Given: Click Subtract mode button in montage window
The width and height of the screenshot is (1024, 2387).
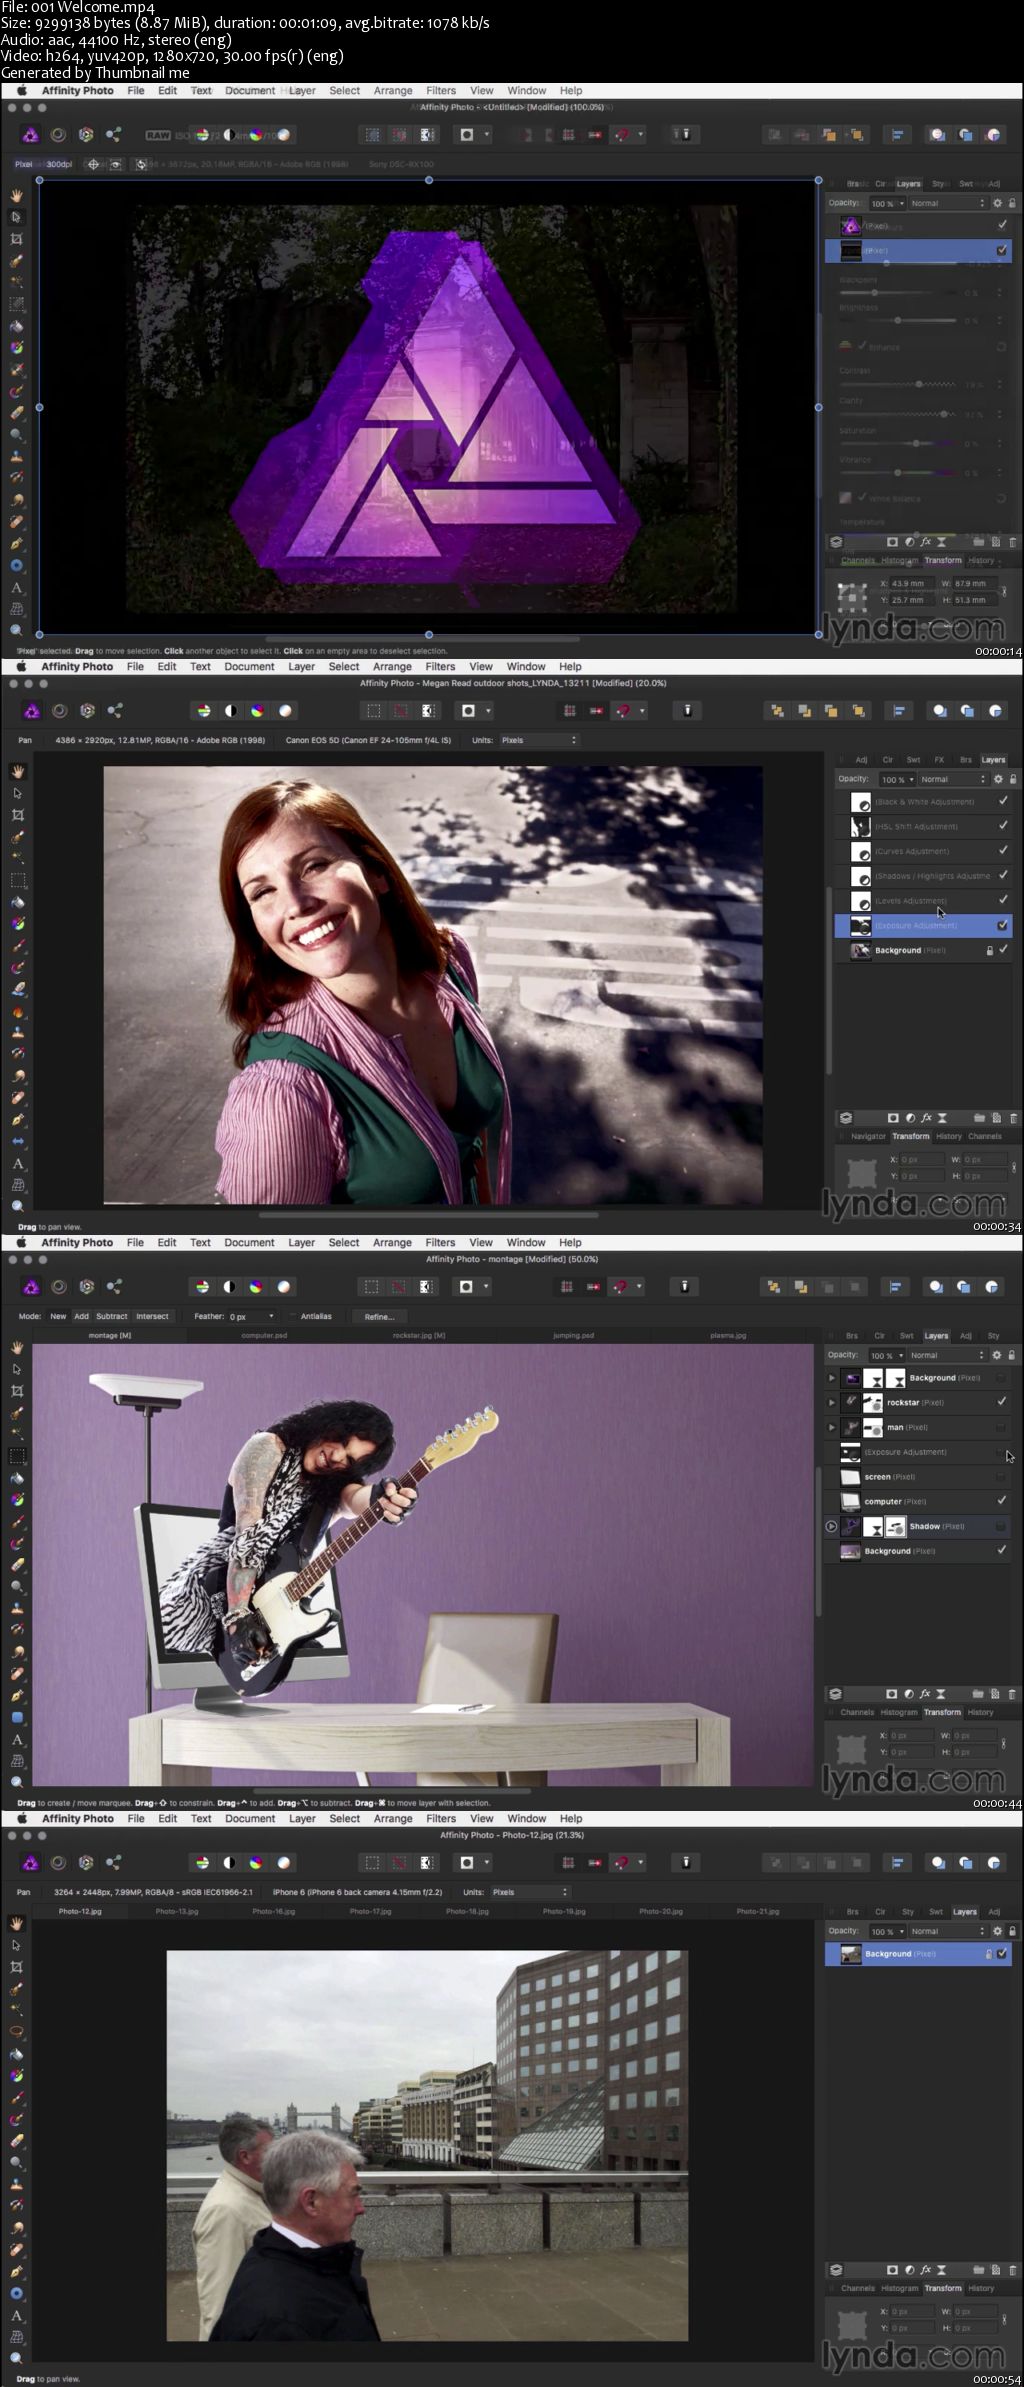Looking at the screenshot, I should tap(111, 1316).
